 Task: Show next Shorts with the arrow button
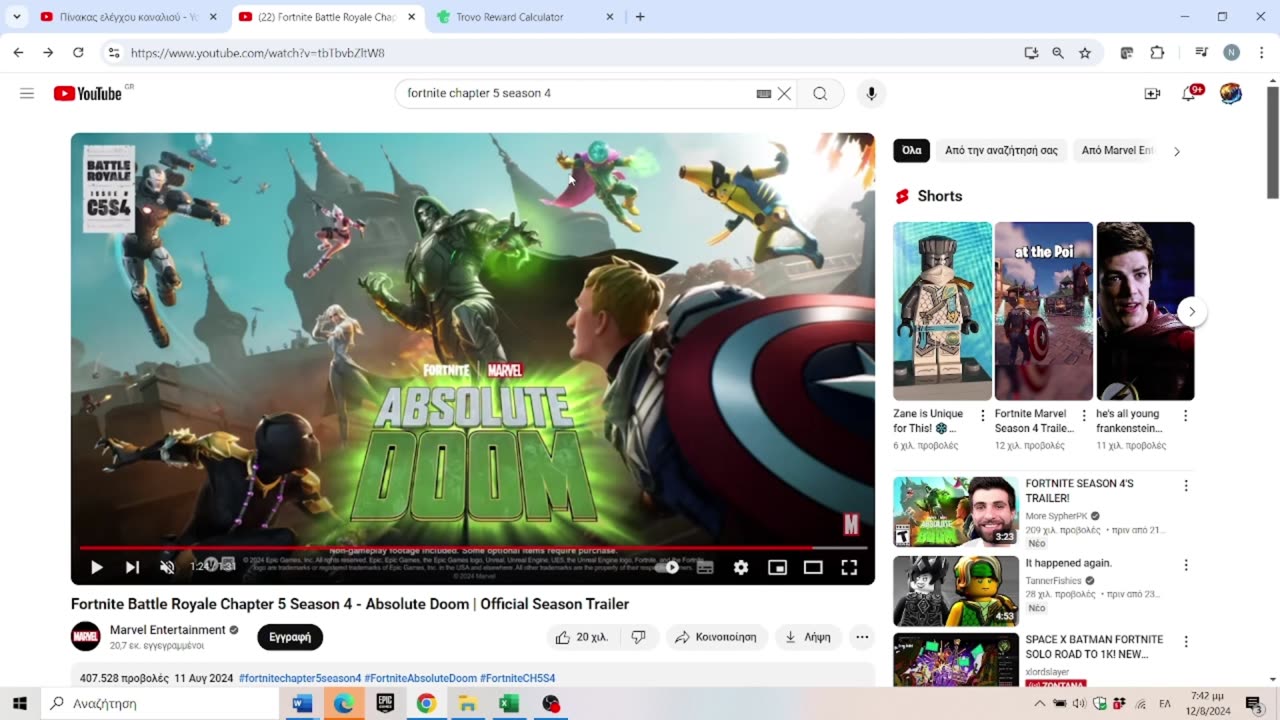click(x=1191, y=312)
